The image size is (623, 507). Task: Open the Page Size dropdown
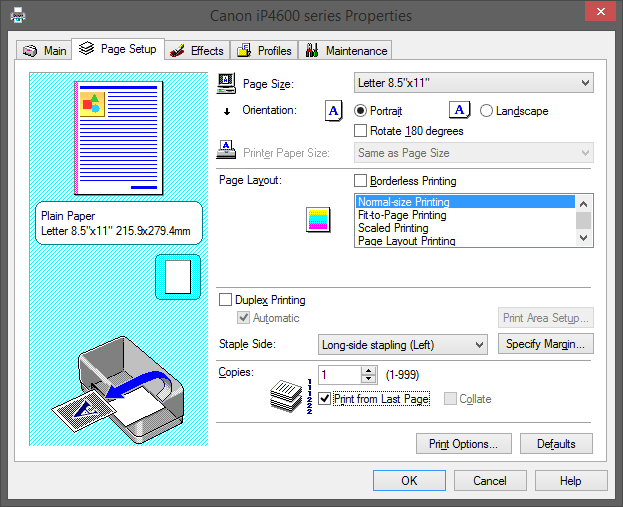click(474, 83)
